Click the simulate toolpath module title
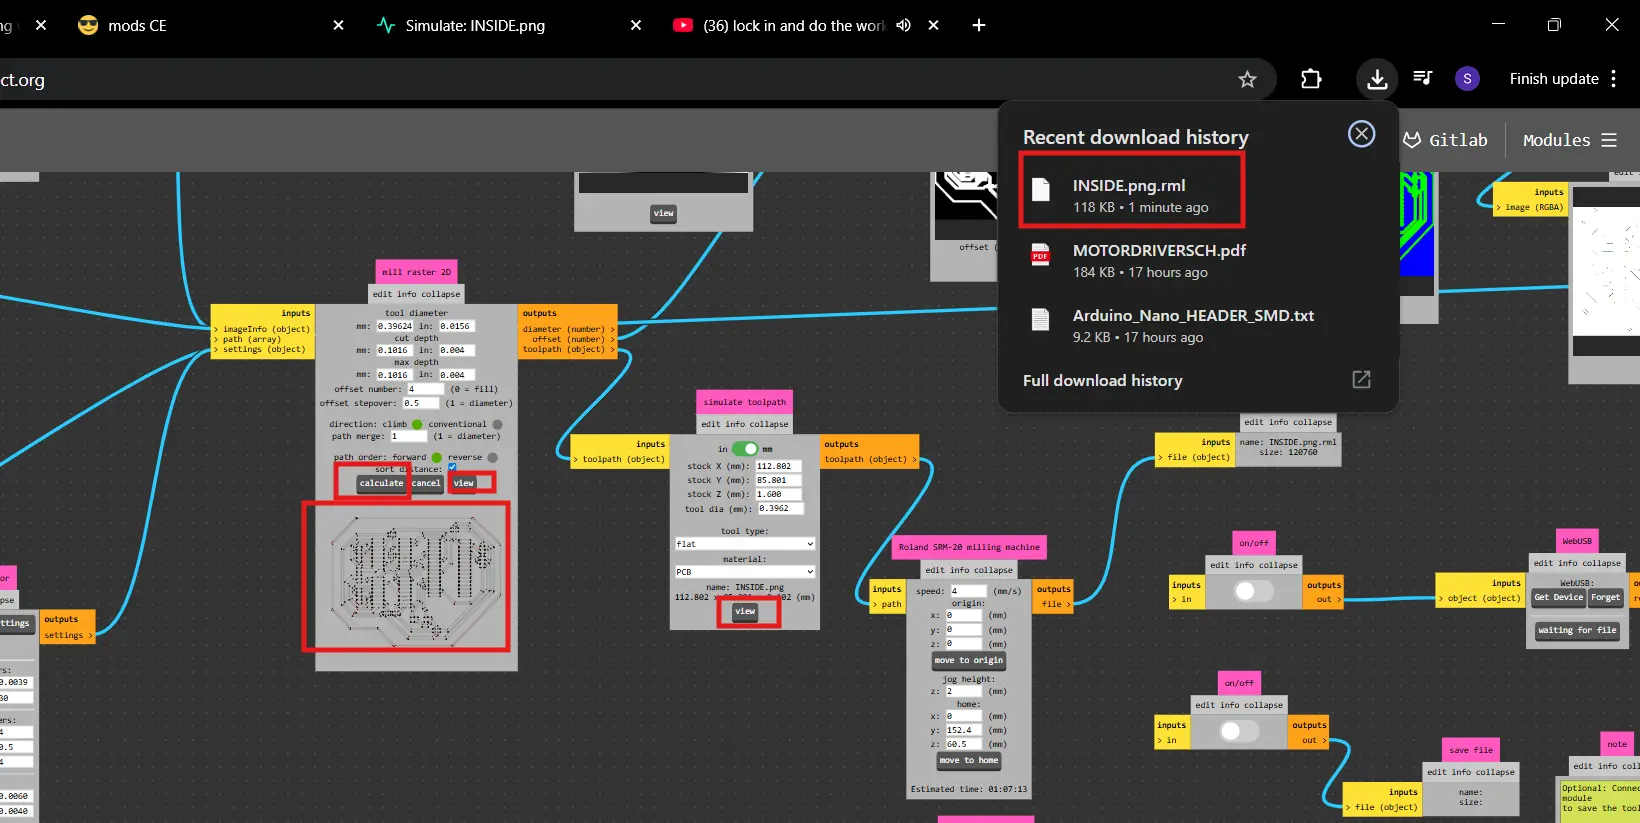 tap(744, 402)
